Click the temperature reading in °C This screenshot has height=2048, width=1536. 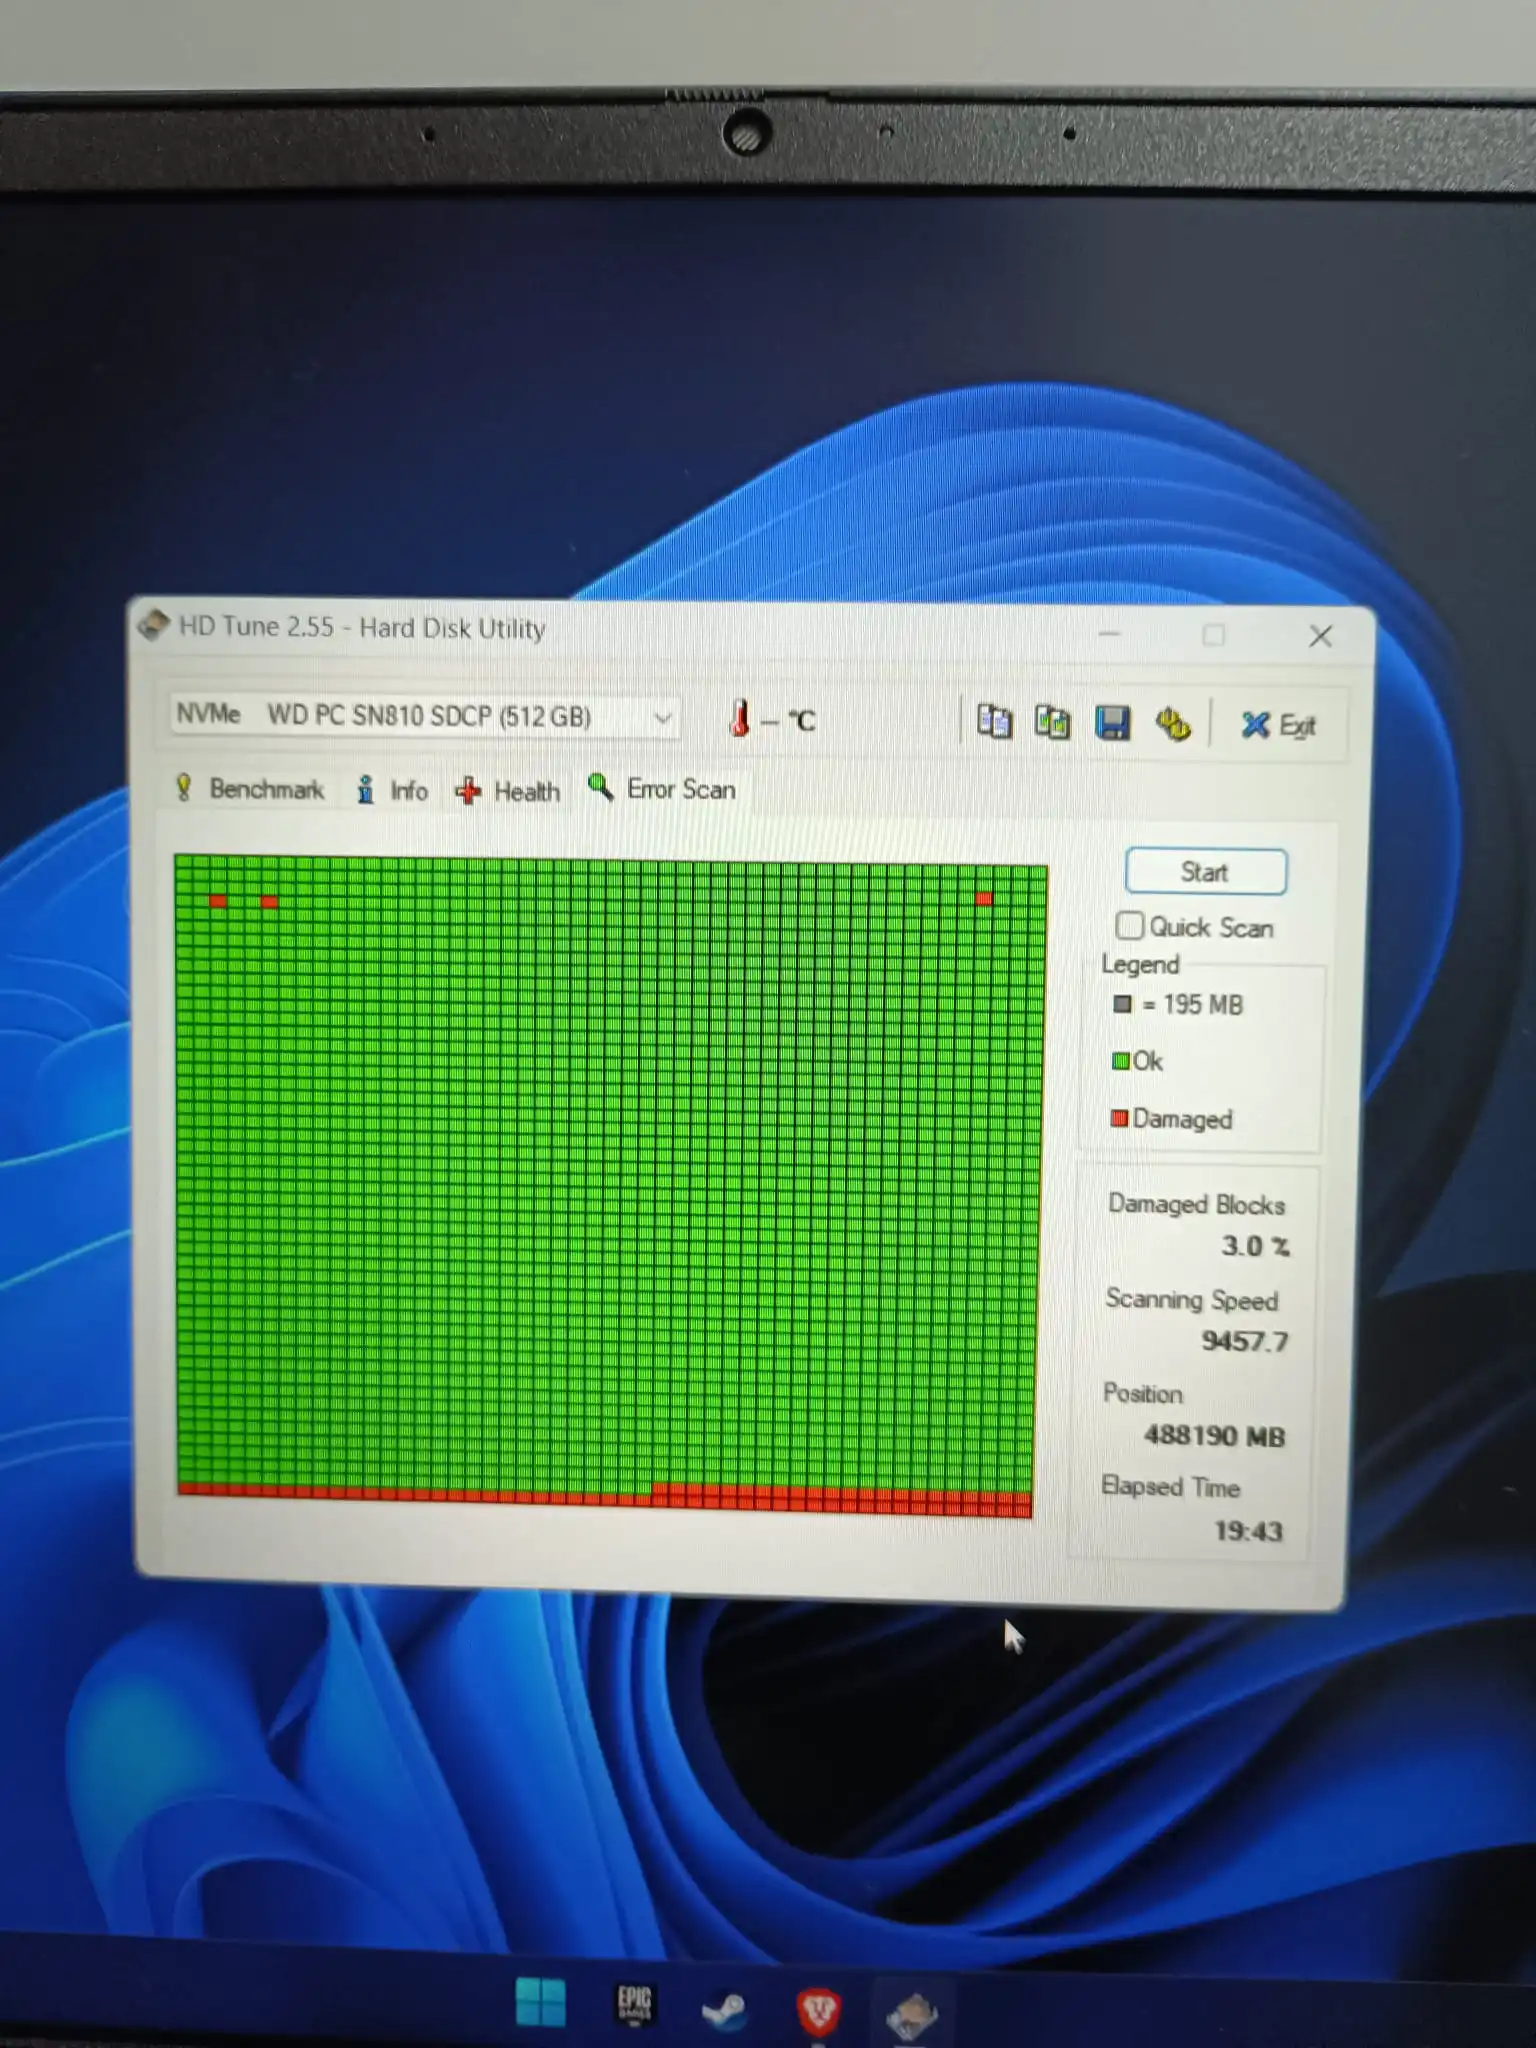coord(789,720)
